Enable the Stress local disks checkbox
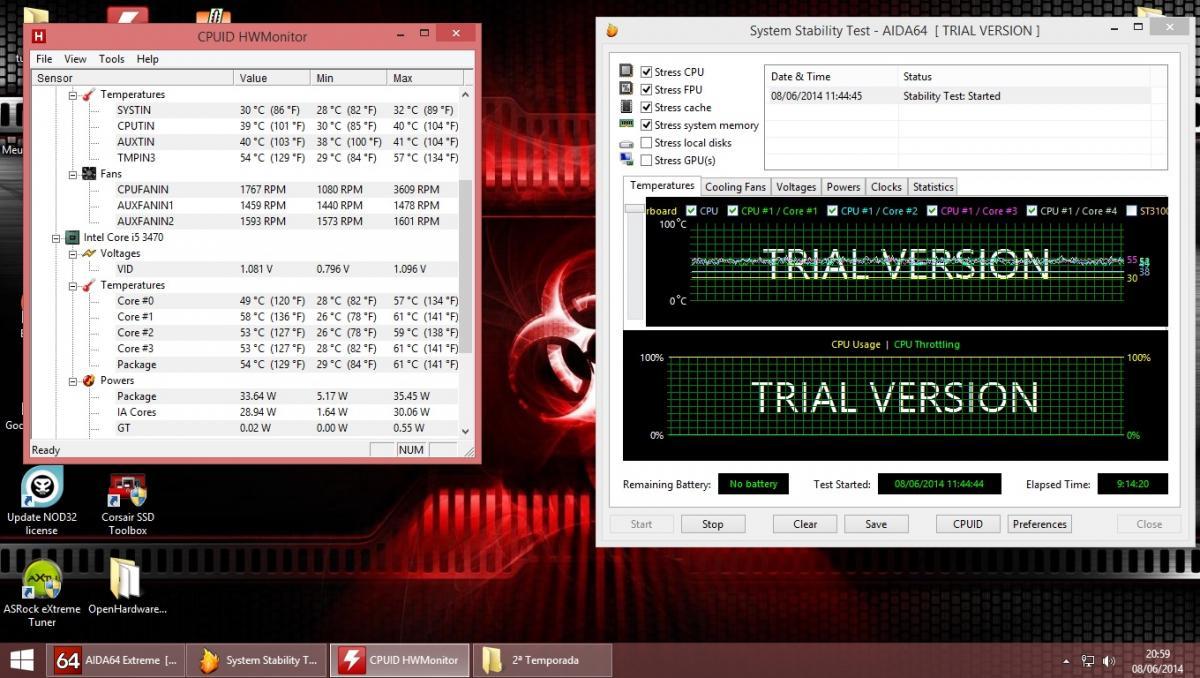Image resolution: width=1200 pixels, height=678 pixels. tap(646, 143)
